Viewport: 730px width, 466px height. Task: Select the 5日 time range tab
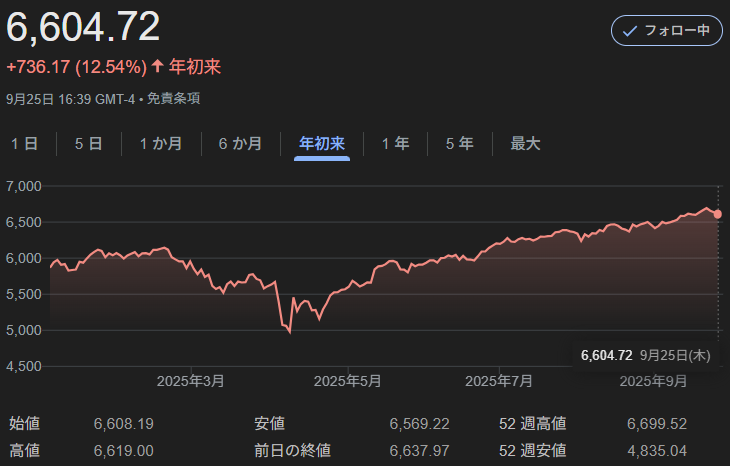88,144
